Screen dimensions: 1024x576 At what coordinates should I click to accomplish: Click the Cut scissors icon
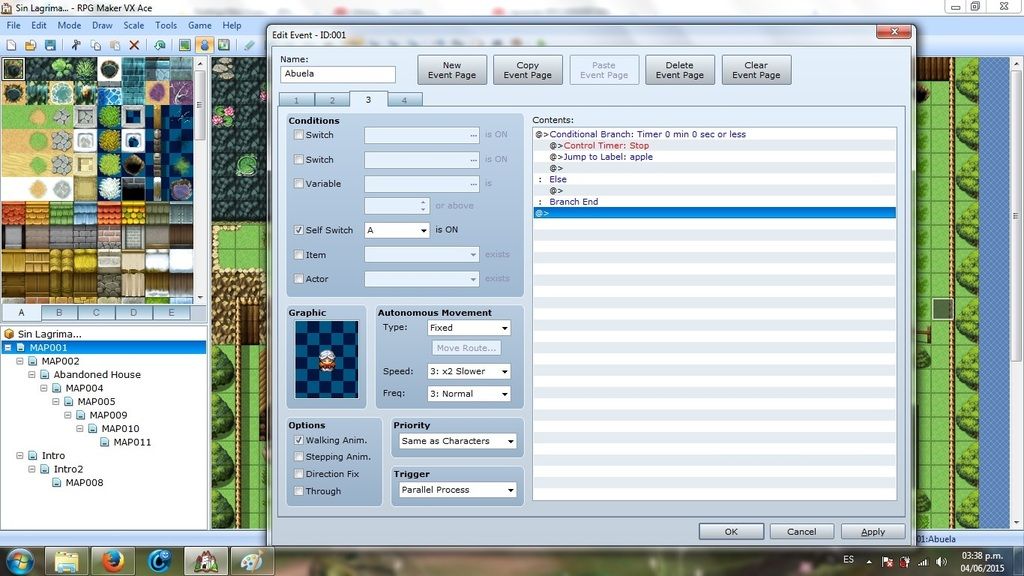coord(75,45)
